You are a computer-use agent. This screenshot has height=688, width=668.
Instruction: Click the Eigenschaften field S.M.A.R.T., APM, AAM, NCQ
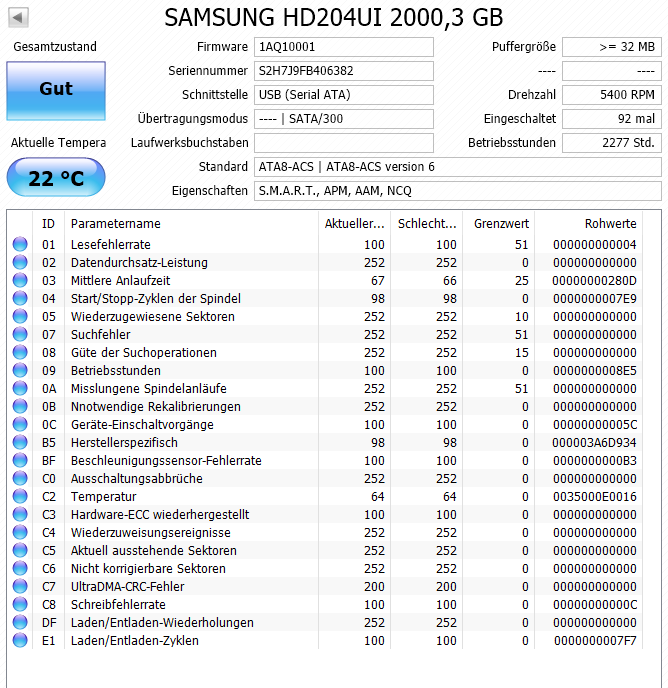click(x=458, y=191)
